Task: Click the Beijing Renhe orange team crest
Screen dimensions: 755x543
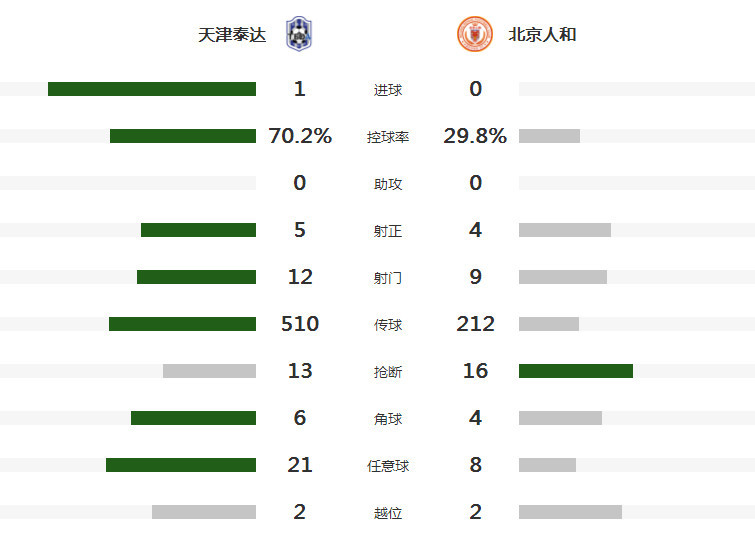Action: click(x=475, y=34)
